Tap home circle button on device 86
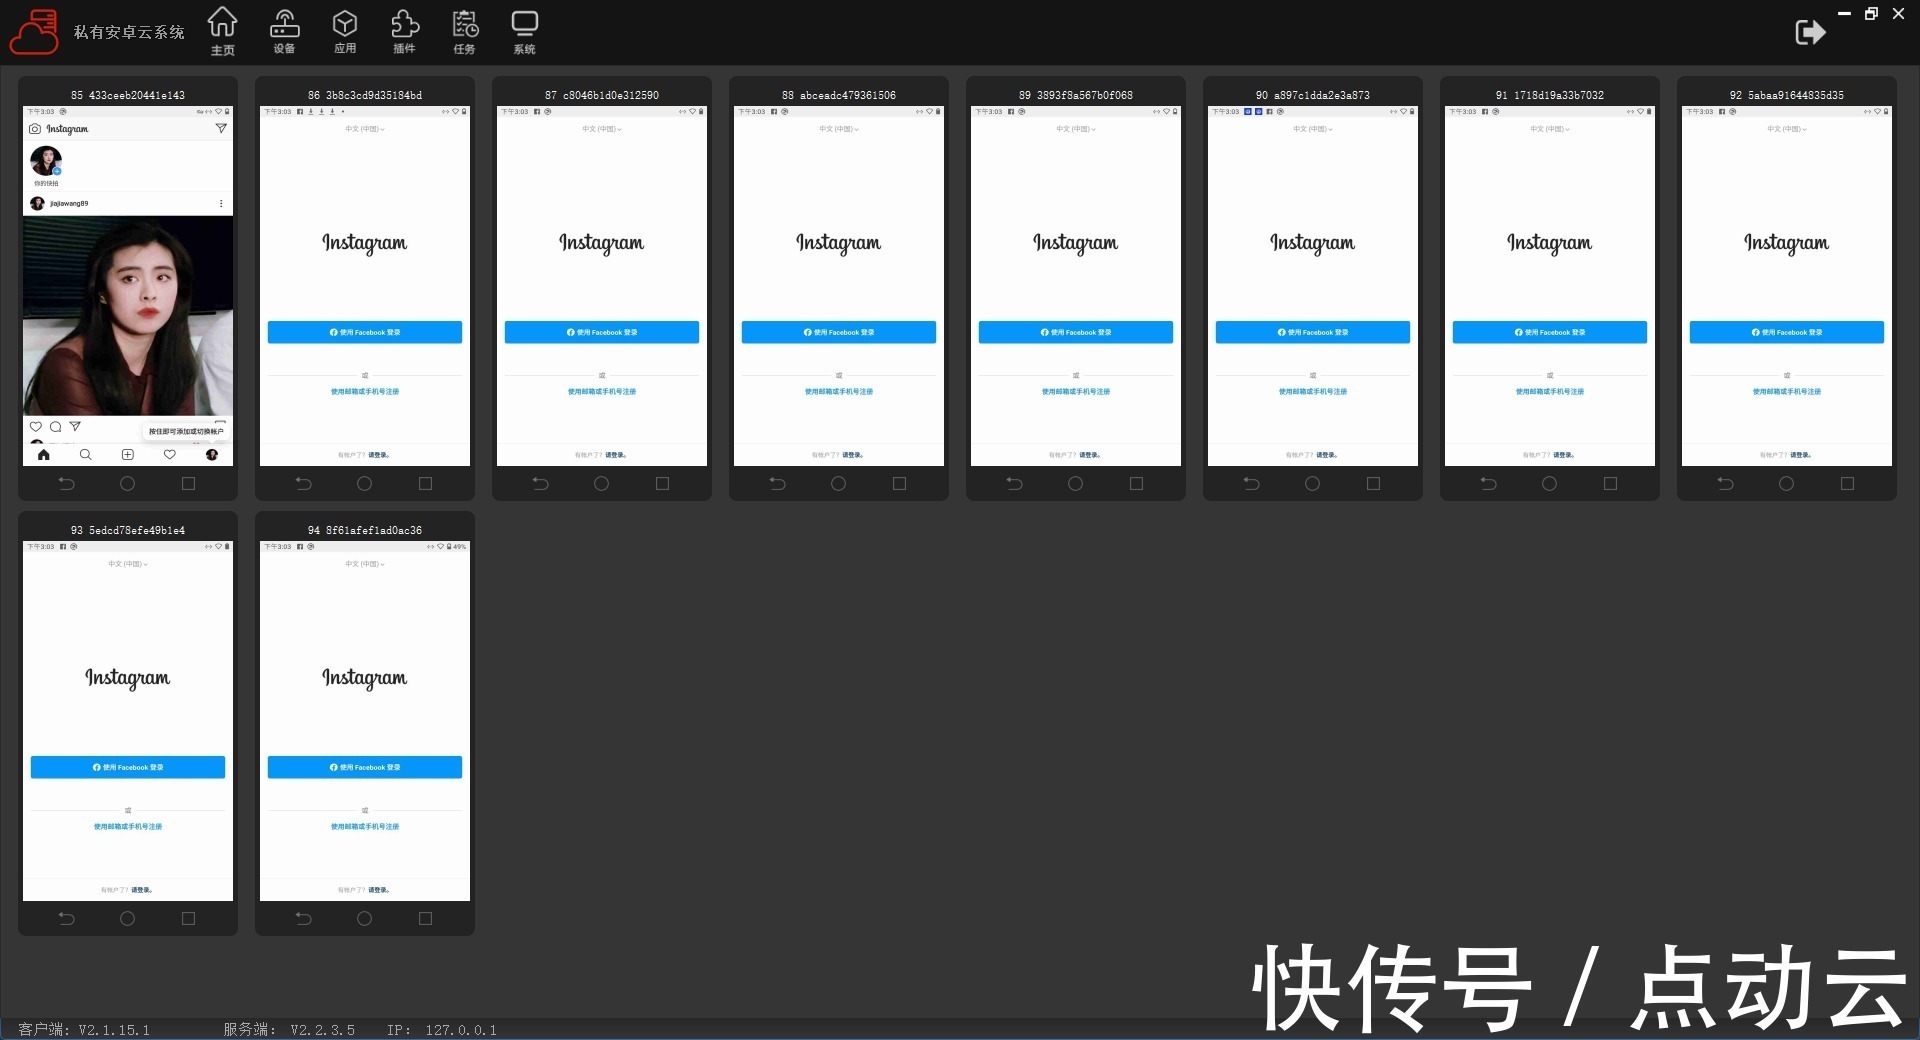The width and height of the screenshot is (1920, 1040). click(364, 484)
